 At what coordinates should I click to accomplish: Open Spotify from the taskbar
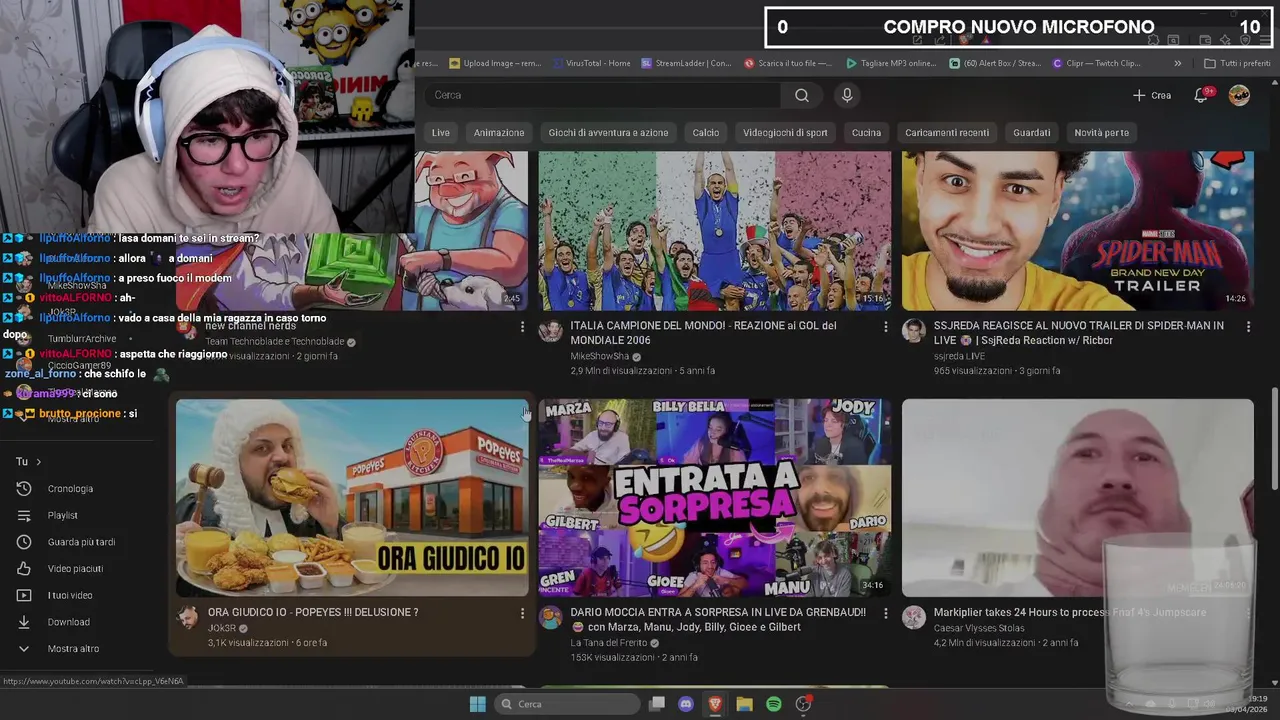pyautogui.click(x=774, y=704)
